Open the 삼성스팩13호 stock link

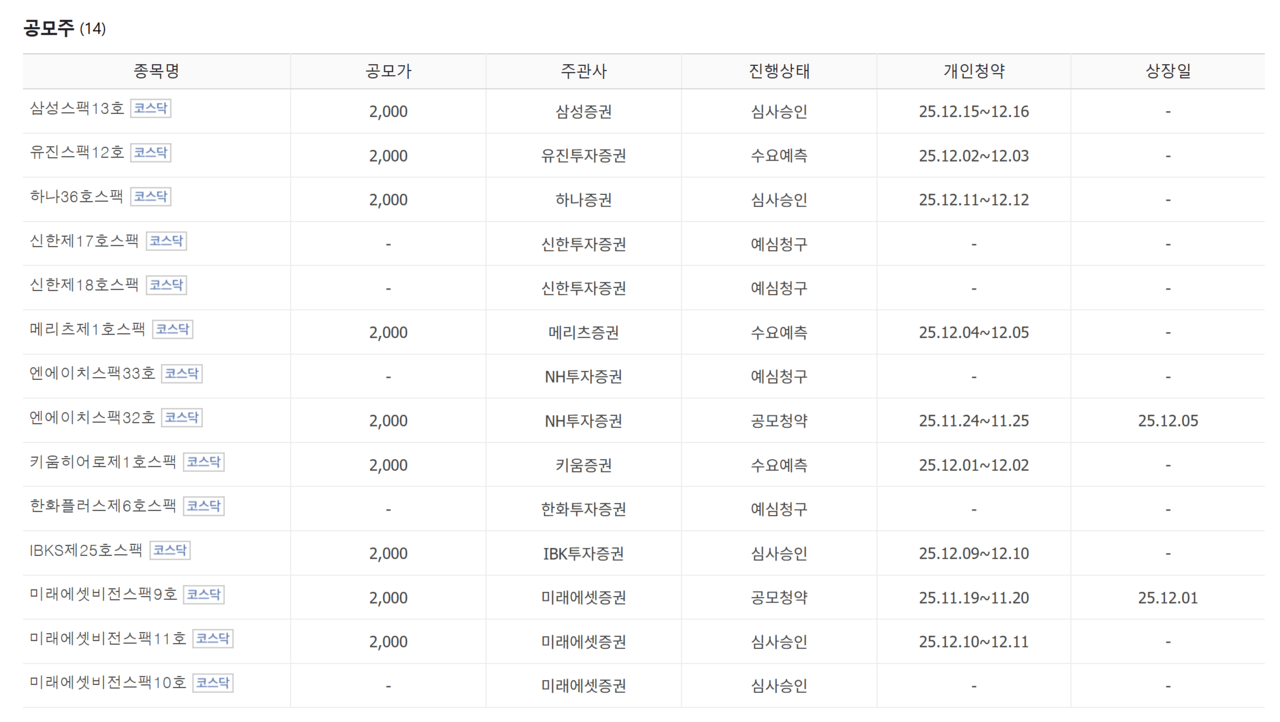(77, 109)
